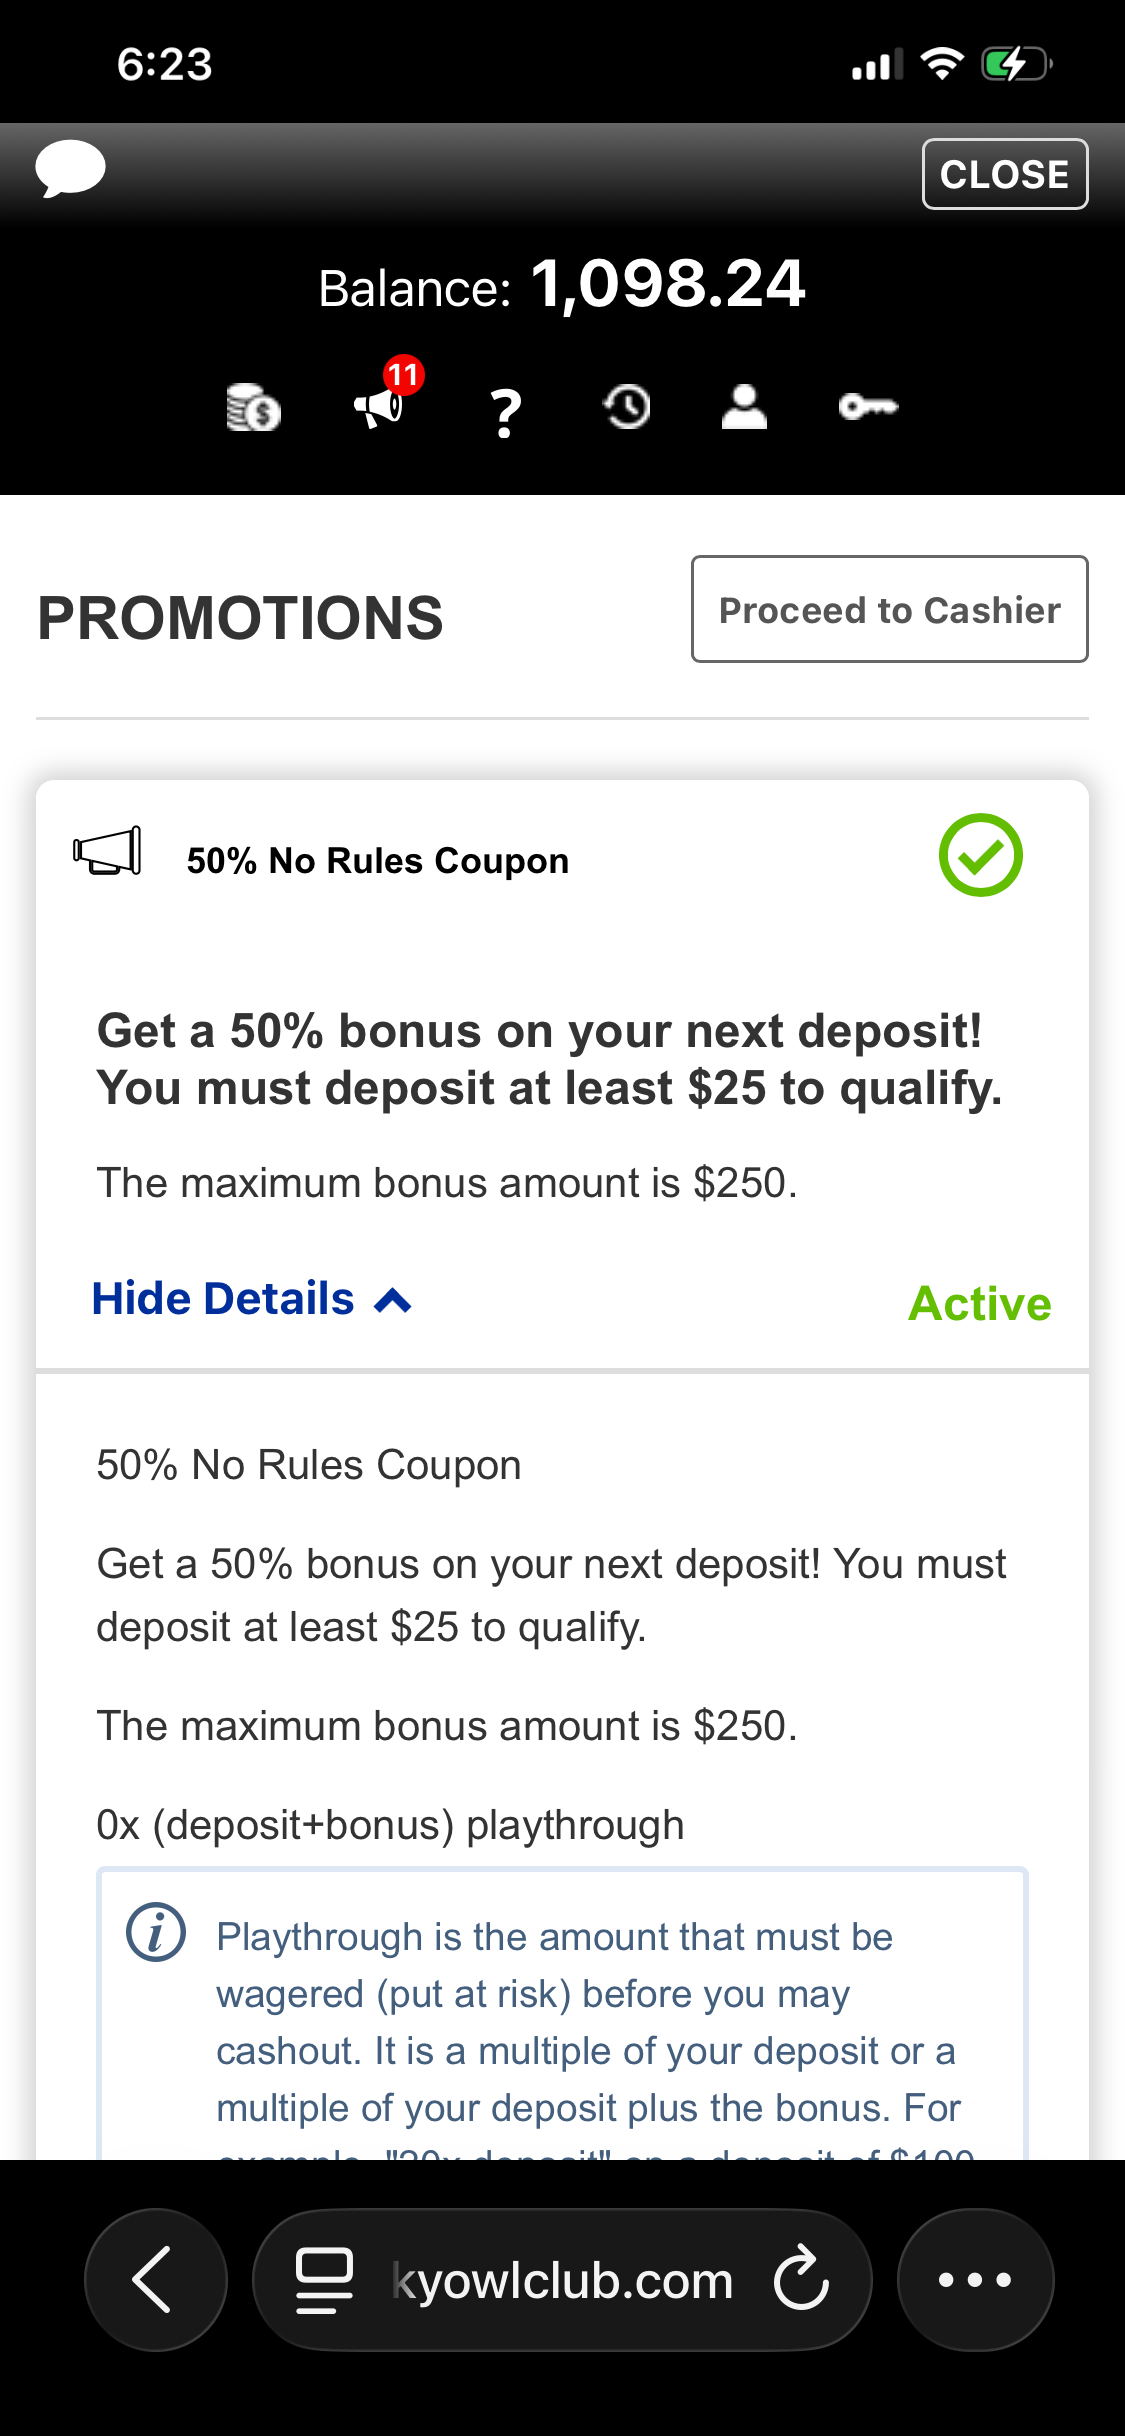Screen dimensions: 1125x2436
Task: Go back with browser back arrow
Action: pyautogui.click(x=154, y=2280)
